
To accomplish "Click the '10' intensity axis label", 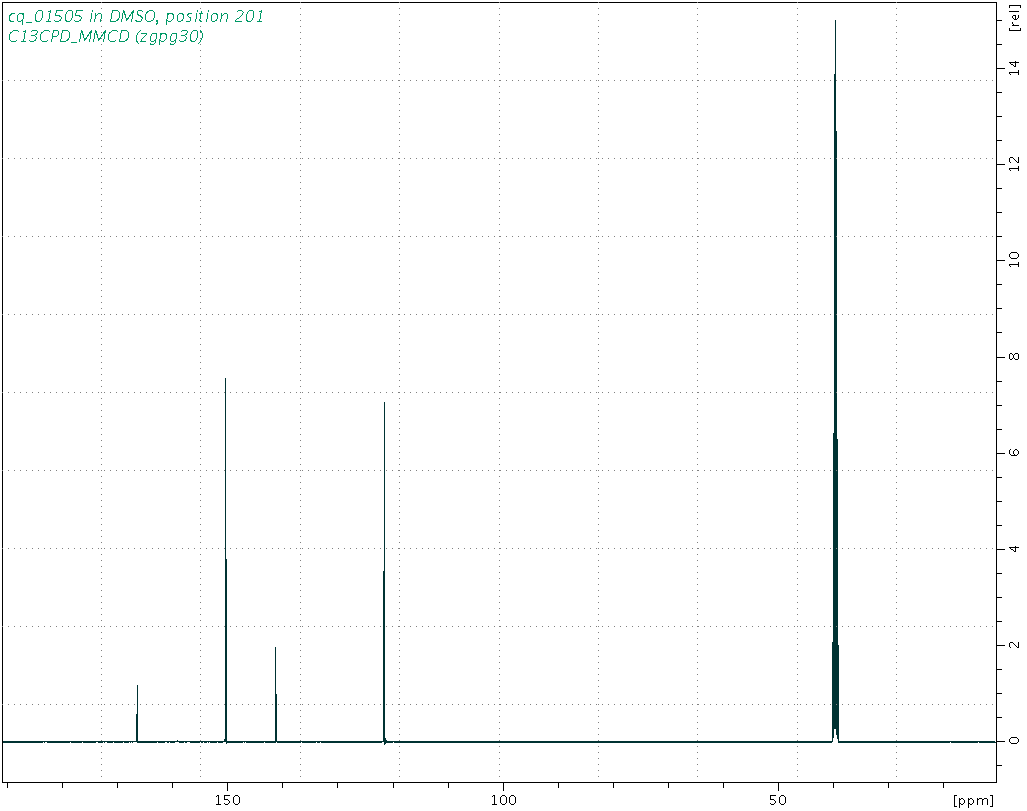I will tap(1014, 259).
